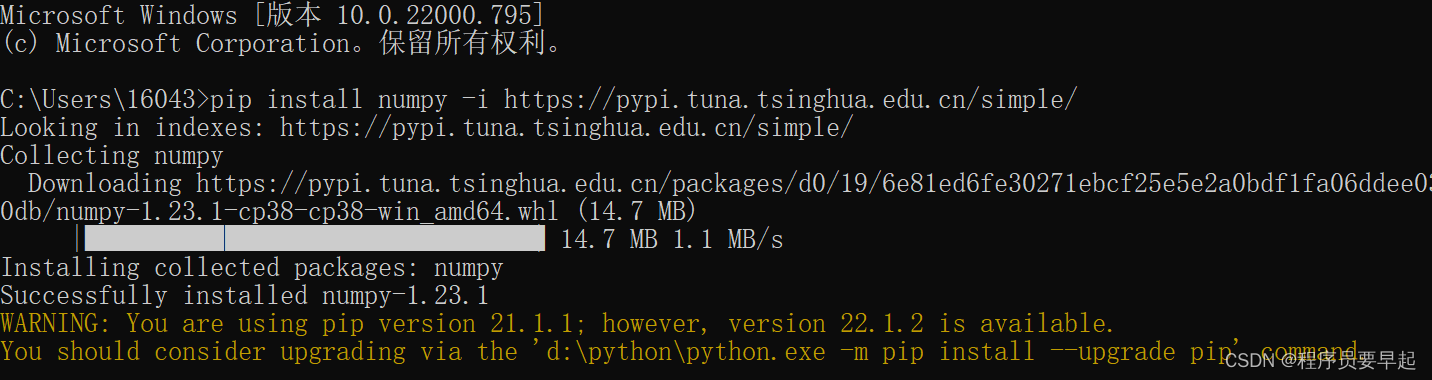Click Successfully installed numpy-1.23.1 message
The height and width of the screenshot is (380, 1432).
click(x=244, y=296)
